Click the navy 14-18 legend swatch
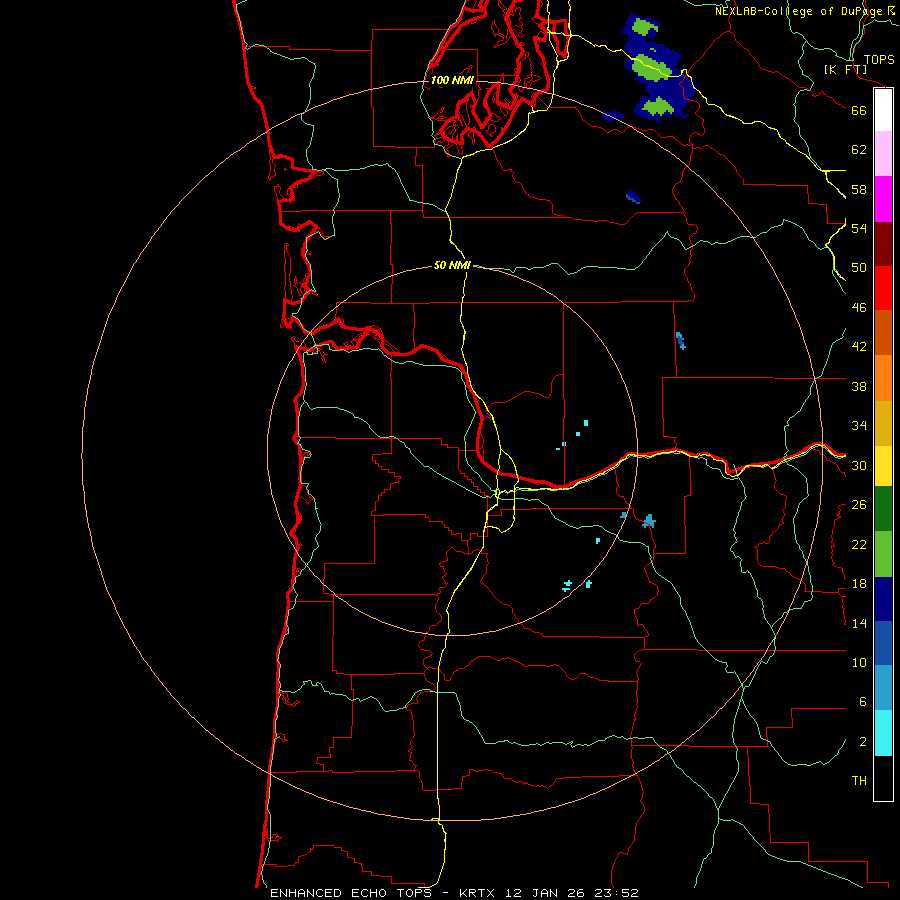This screenshot has width=900, height=900. point(883,599)
